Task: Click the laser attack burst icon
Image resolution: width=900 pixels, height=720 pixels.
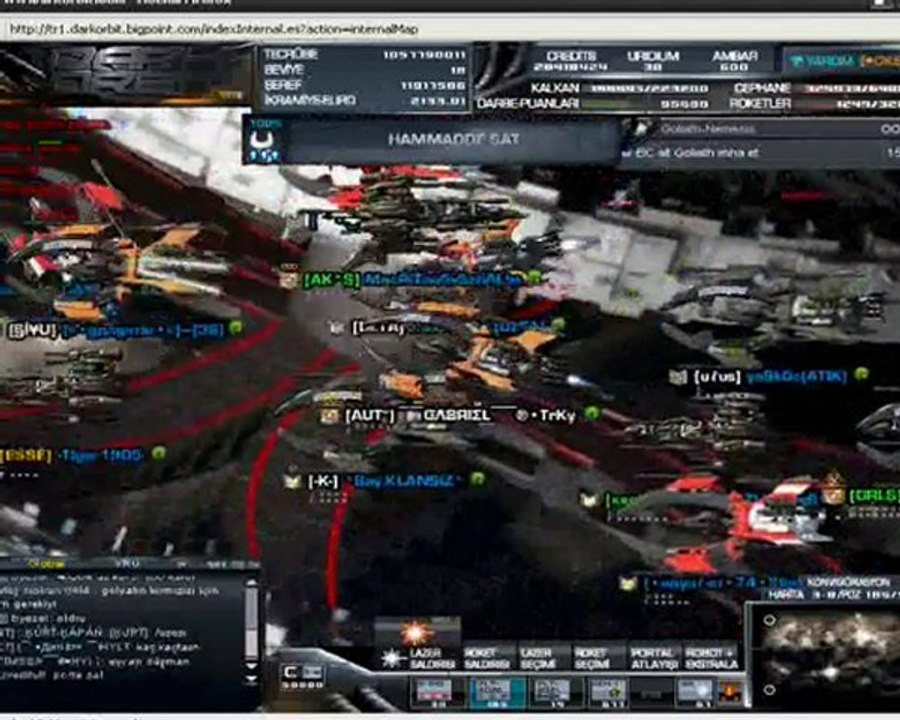Action: click(x=416, y=634)
